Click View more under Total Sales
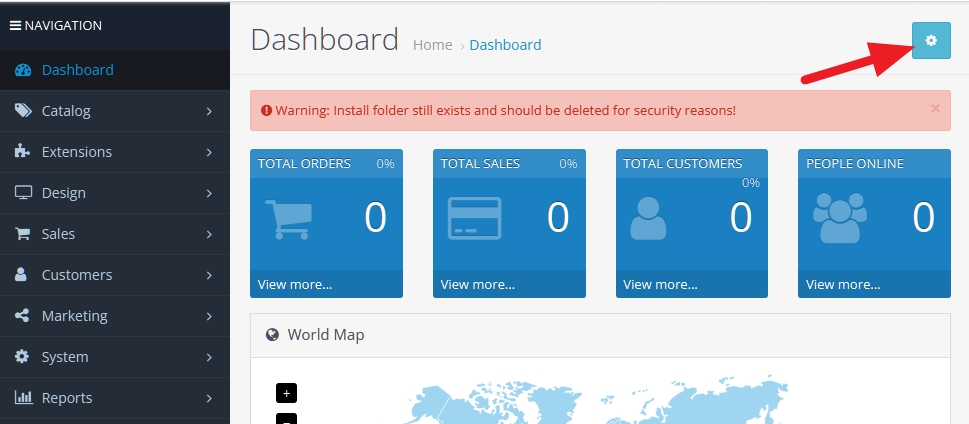The image size is (969, 424). click(478, 284)
